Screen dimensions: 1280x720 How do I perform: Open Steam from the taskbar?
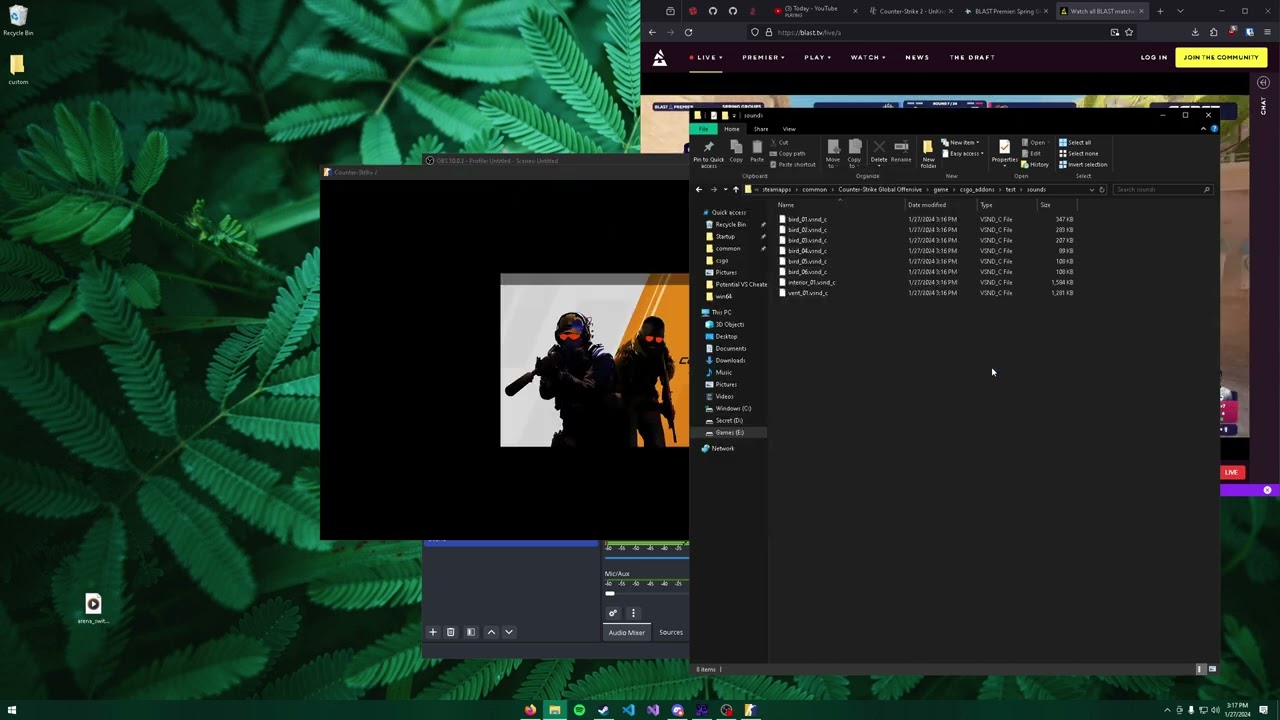[x=603, y=710]
